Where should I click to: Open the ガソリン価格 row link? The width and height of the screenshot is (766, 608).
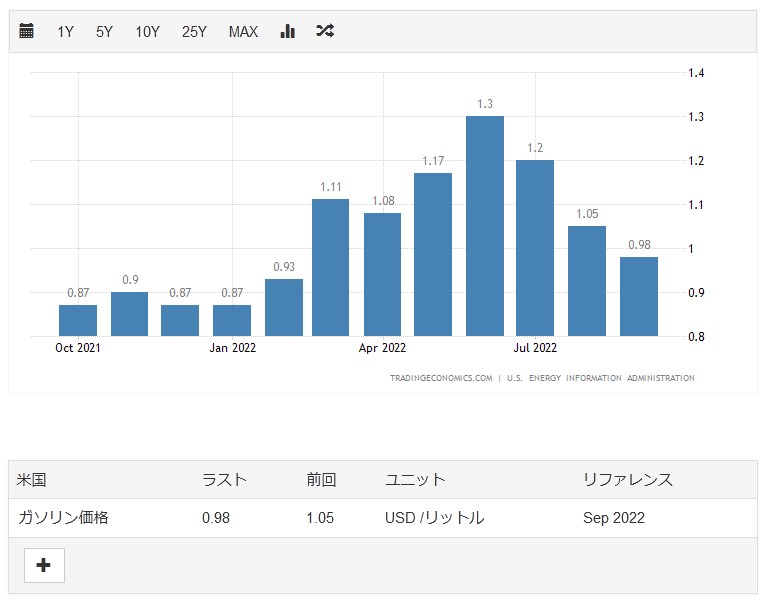(65, 518)
